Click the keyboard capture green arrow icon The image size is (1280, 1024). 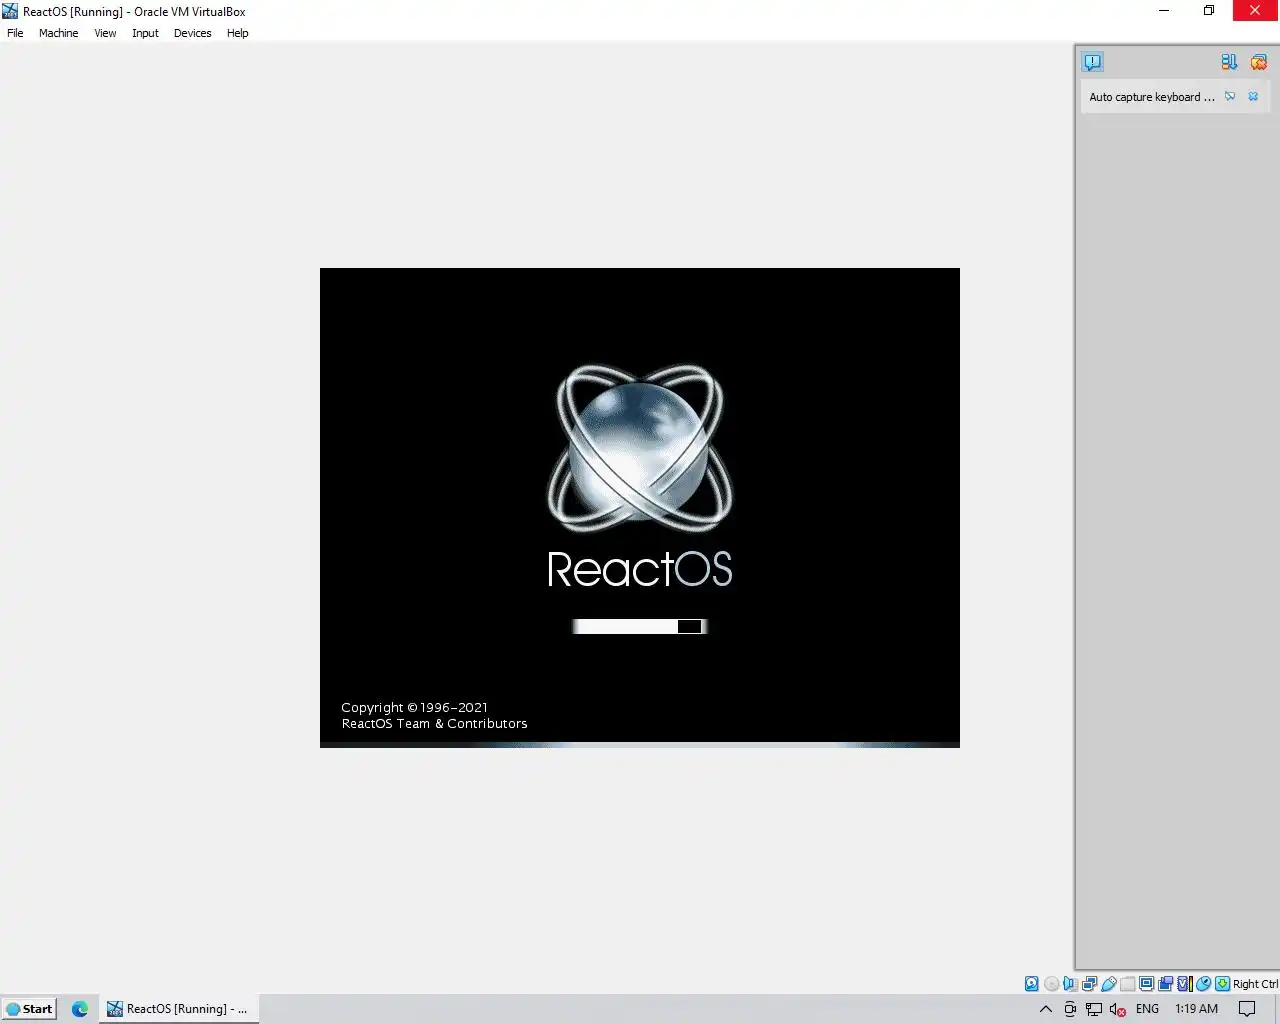click(1222, 984)
